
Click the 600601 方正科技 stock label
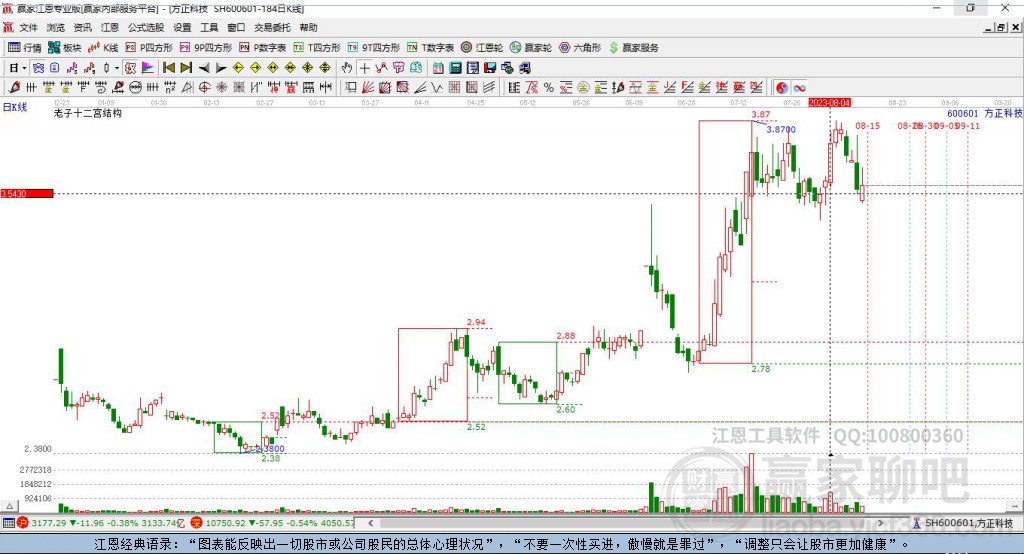[984, 113]
